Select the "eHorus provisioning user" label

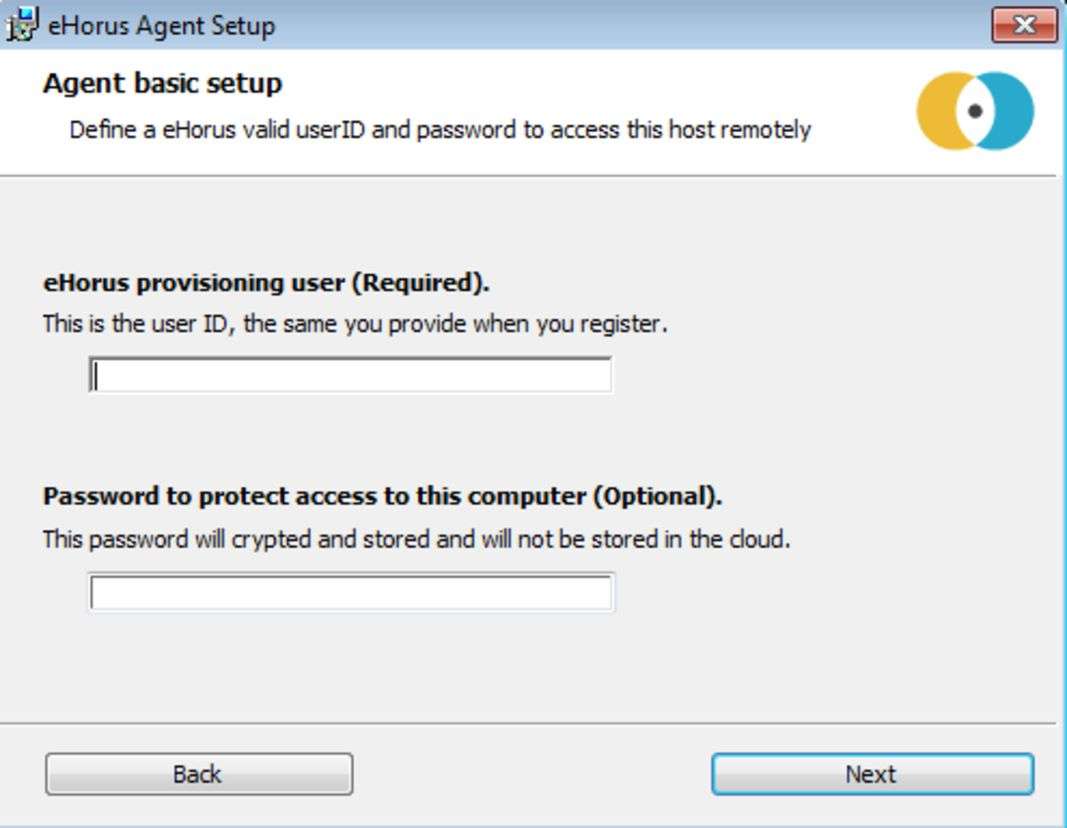(x=195, y=283)
